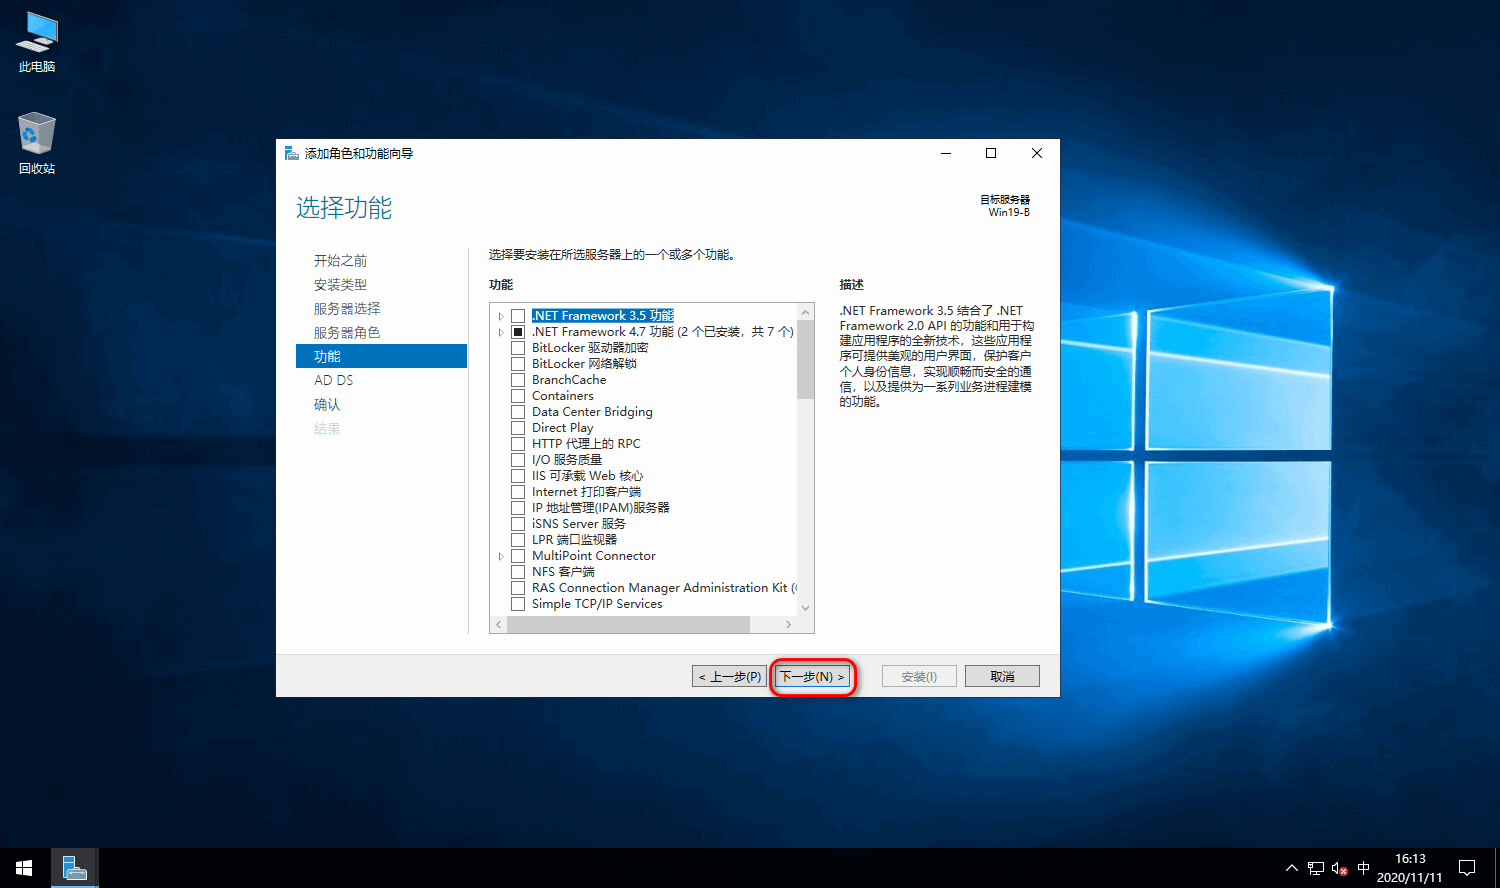Tick NFS 客户端 checkbox
Screen dimensions: 1500x888
click(x=518, y=572)
